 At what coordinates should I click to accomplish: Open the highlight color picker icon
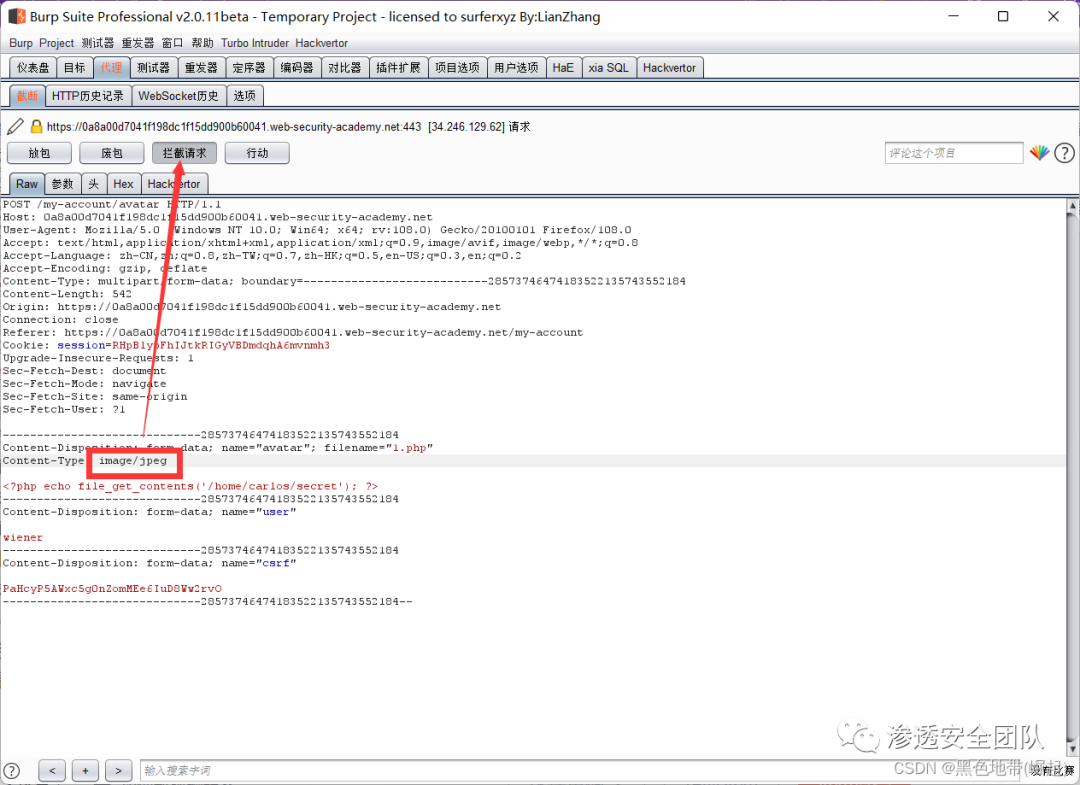point(1039,153)
